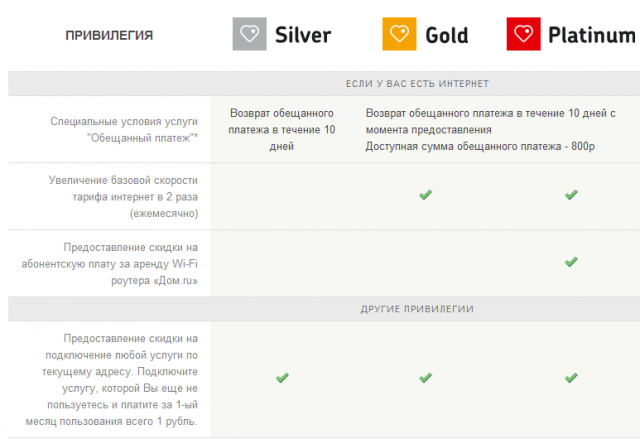
Task: Click Gold checkmark for doubled internet speed
Action: [x=425, y=195]
